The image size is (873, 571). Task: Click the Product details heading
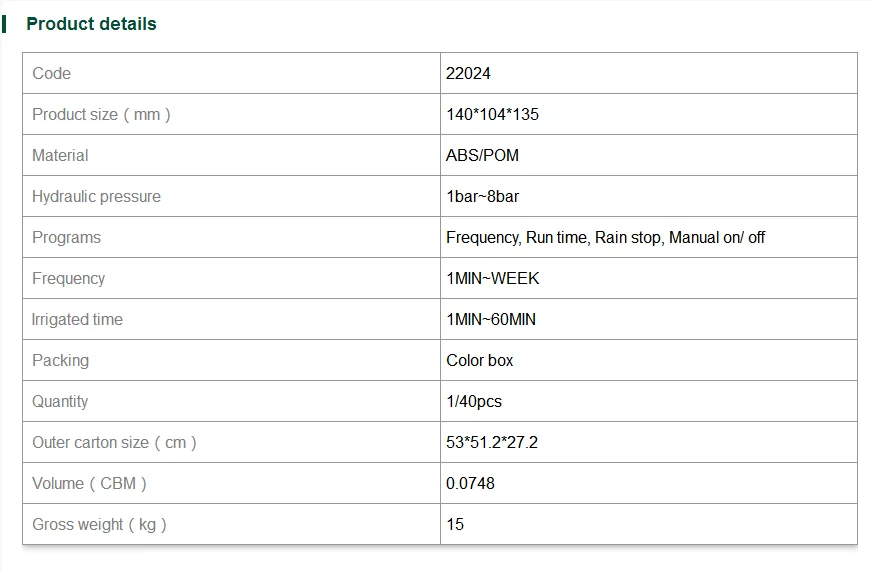[91, 24]
